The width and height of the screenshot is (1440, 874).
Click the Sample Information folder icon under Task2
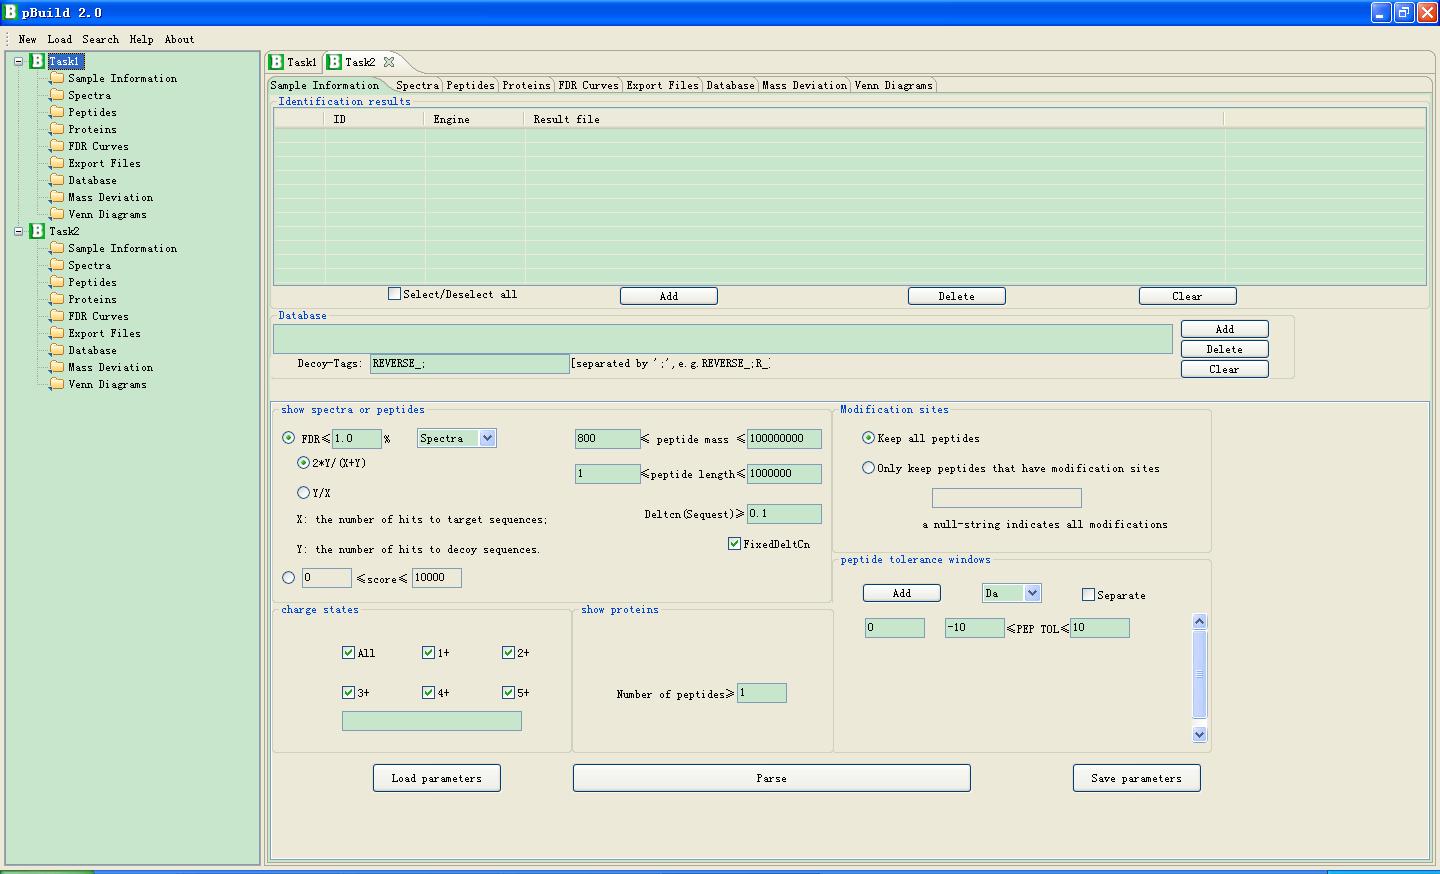tap(57, 248)
